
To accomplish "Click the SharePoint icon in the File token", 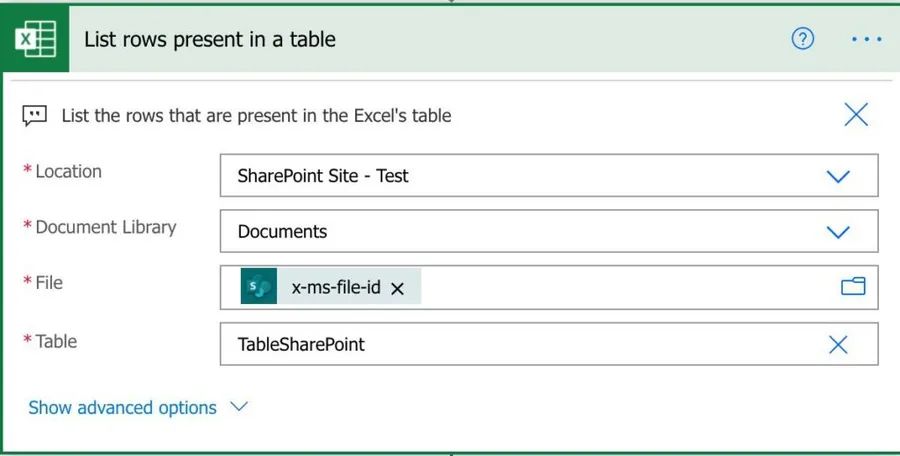I will (x=259, y=288).
